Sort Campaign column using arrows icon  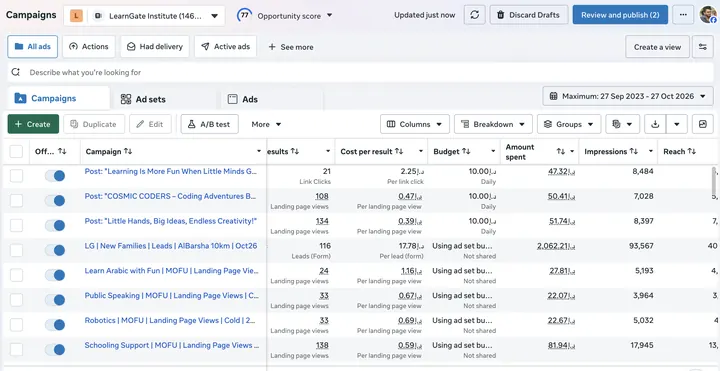128,152
